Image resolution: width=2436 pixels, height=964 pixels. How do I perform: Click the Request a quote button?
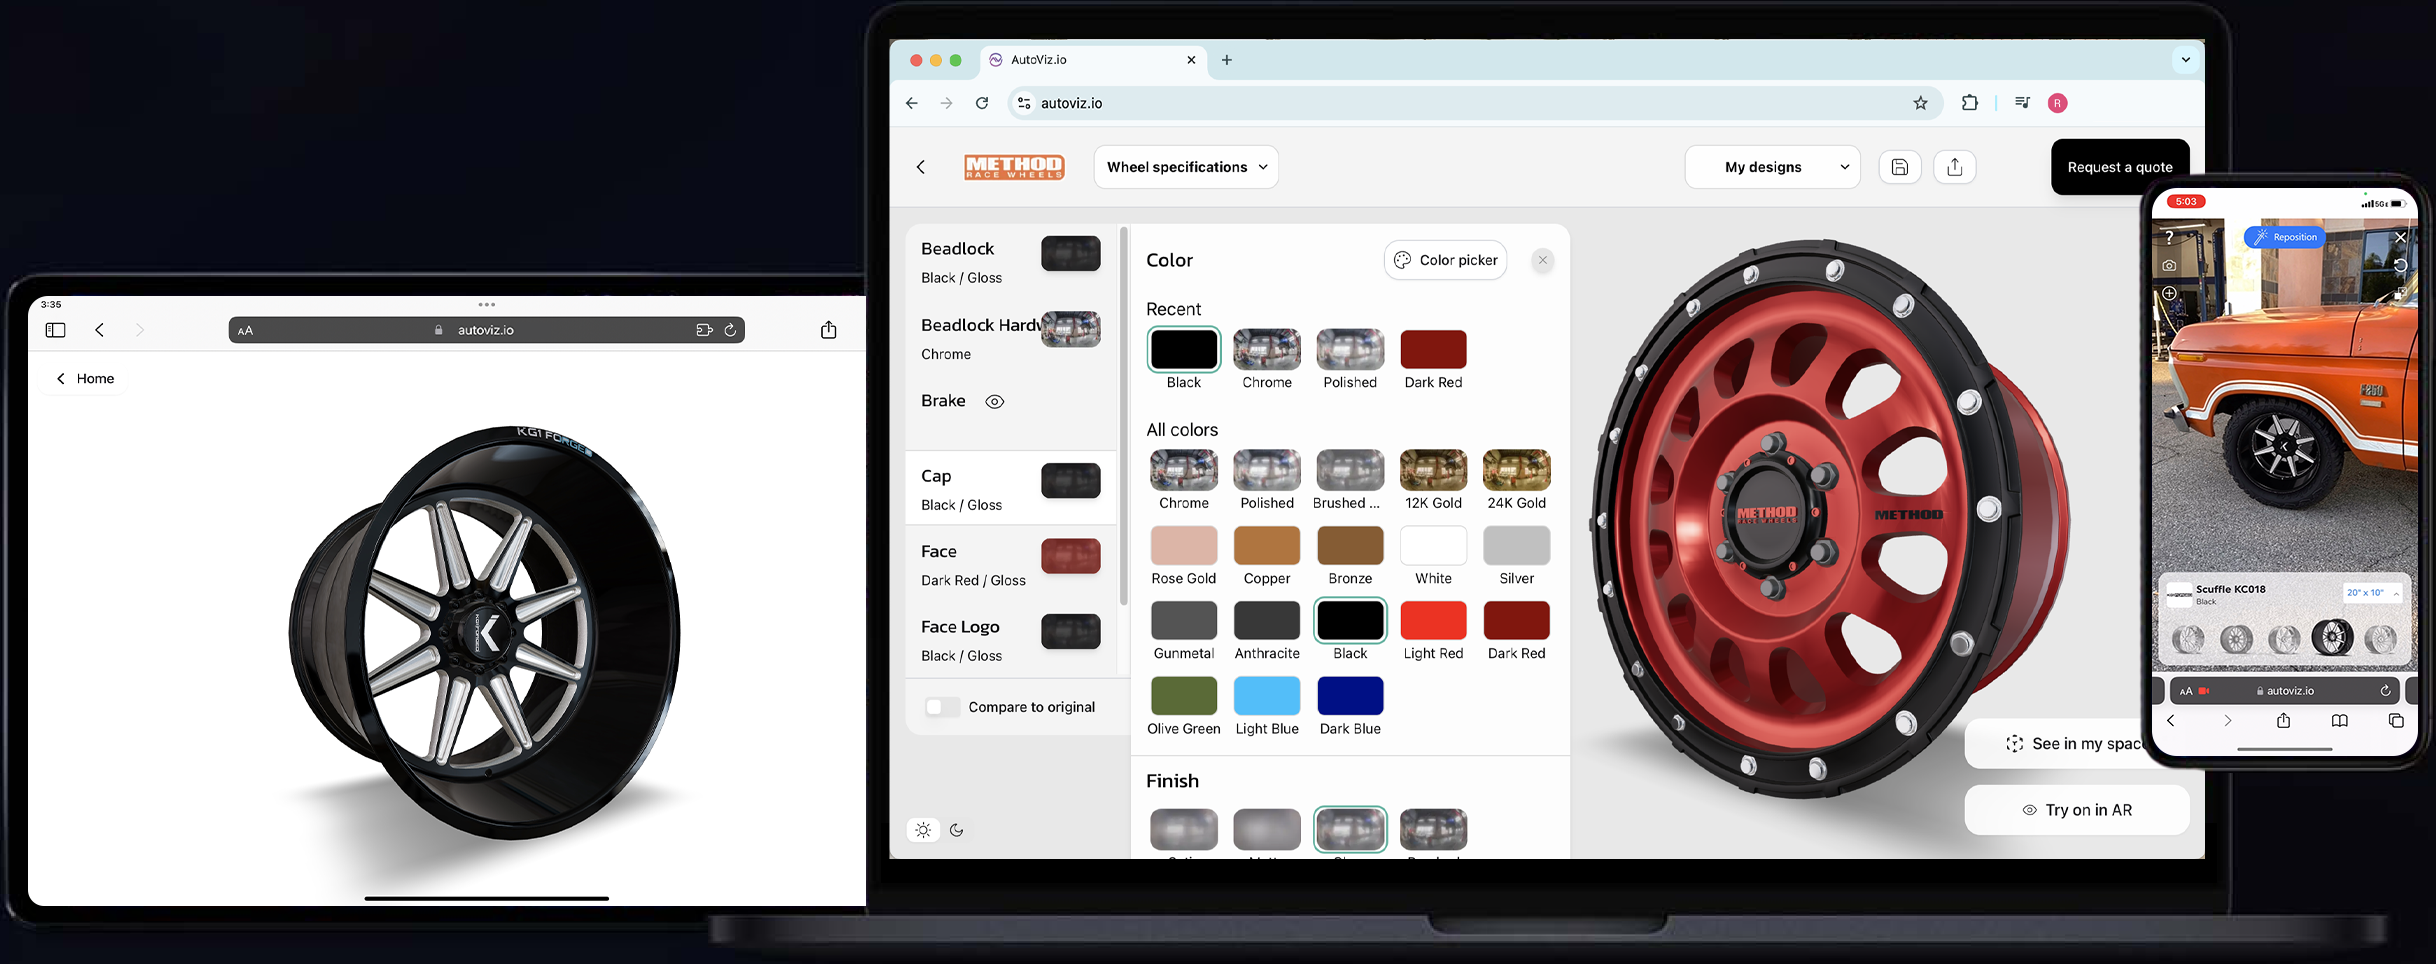pyautogui.click(x=2119, y=167)
